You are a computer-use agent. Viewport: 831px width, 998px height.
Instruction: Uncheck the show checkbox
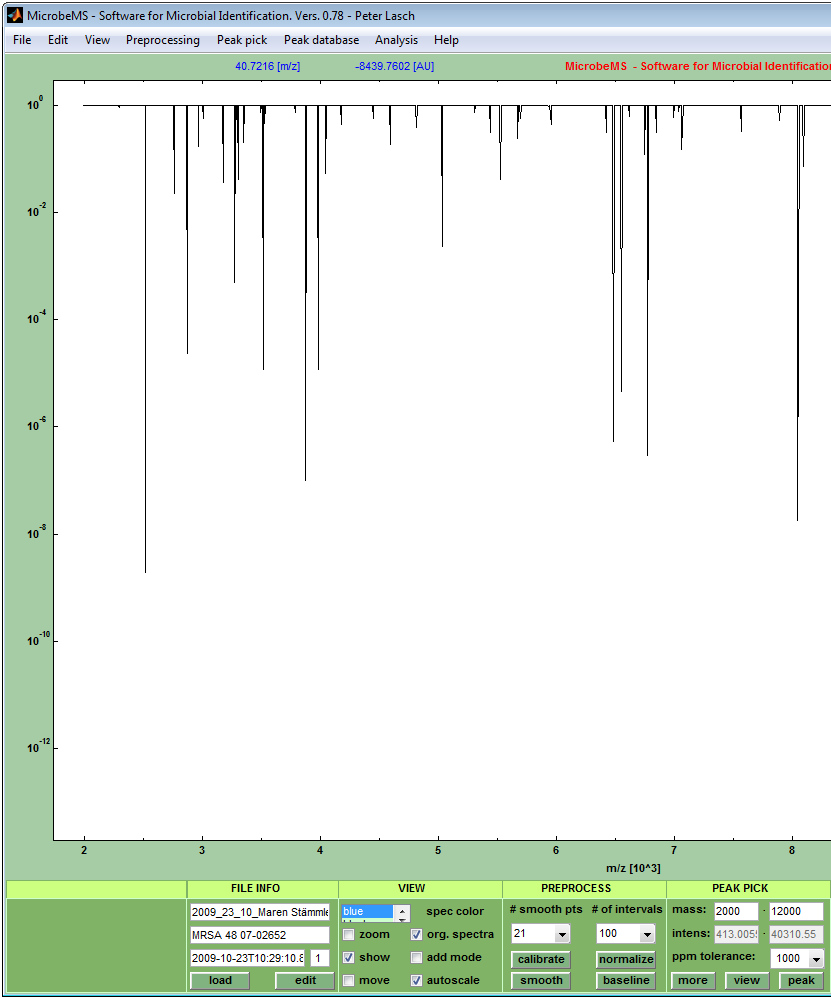point(349,958)
